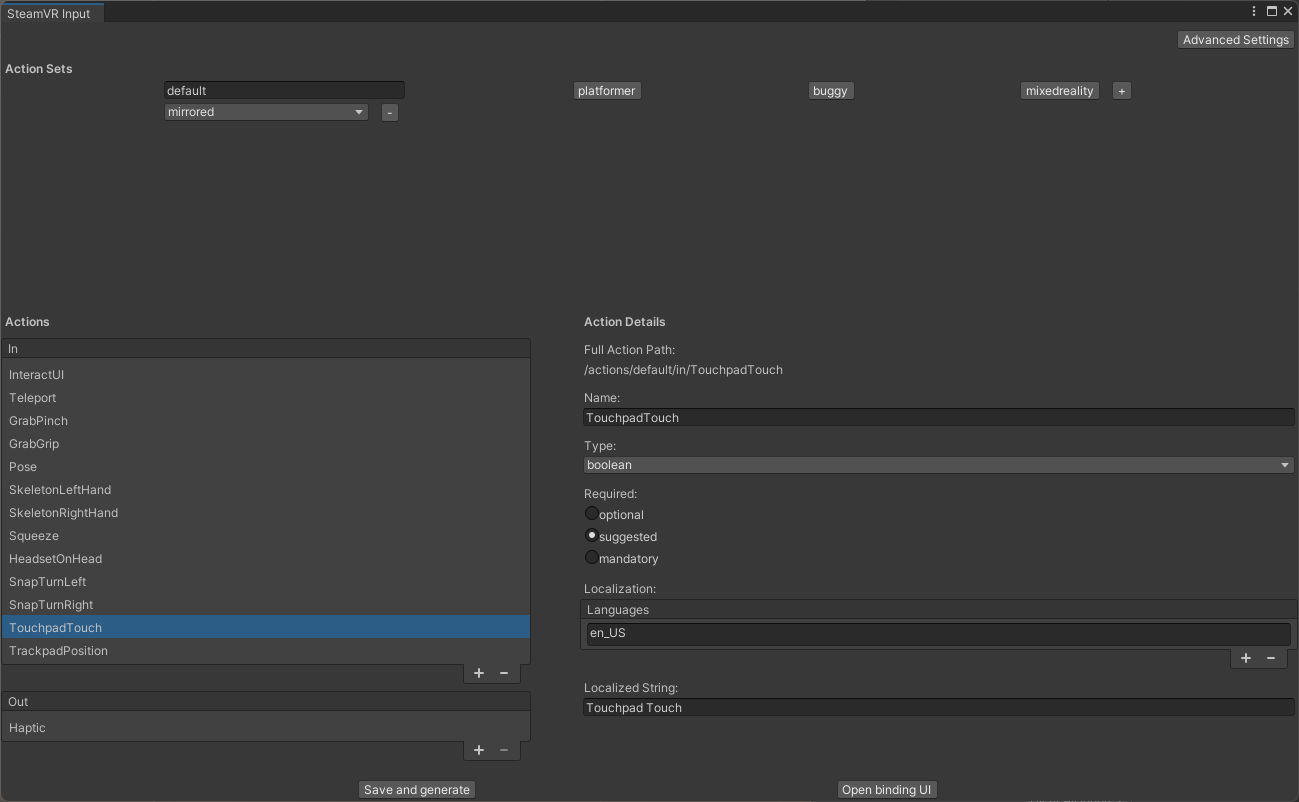Select the mandatory requirement radio
1299x802 pixels.
point(592,558)
